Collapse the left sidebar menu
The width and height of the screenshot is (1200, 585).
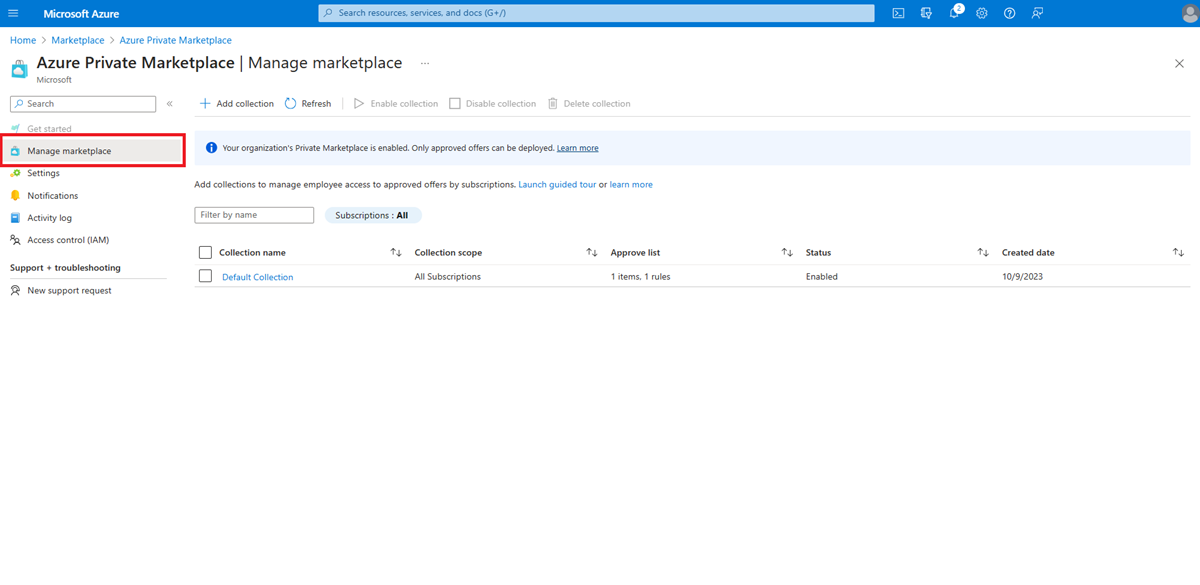(x=170, y=104)
